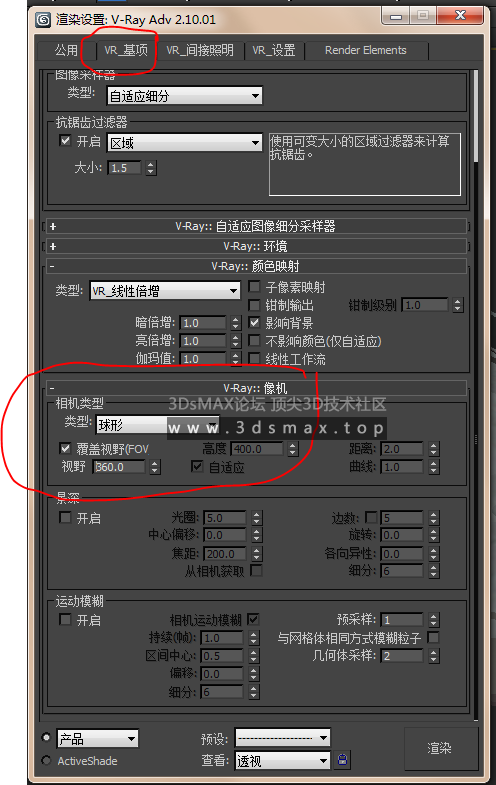Open the 查看 dropdown showing 透视
This screenshot has width=496, height=785.
(283, 761)
